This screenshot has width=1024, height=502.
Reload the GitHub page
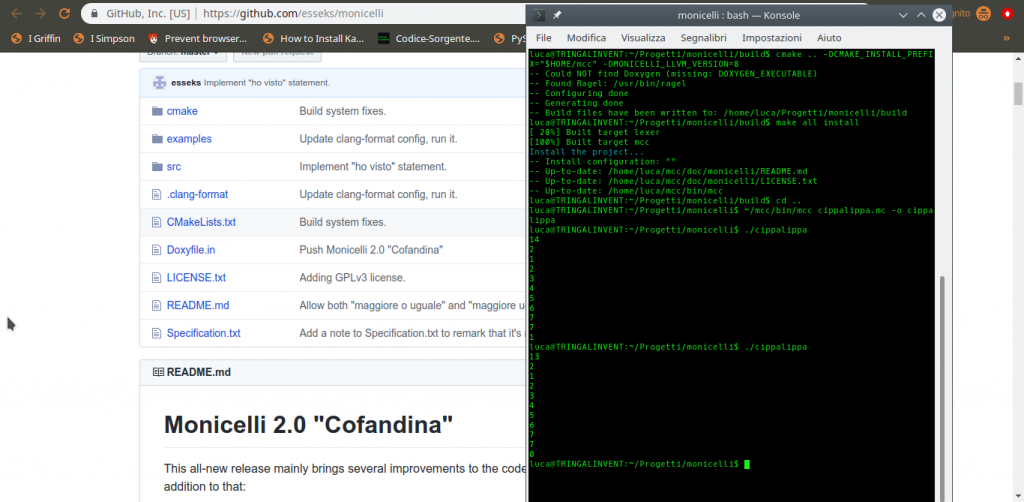click(x=64, y=13)
